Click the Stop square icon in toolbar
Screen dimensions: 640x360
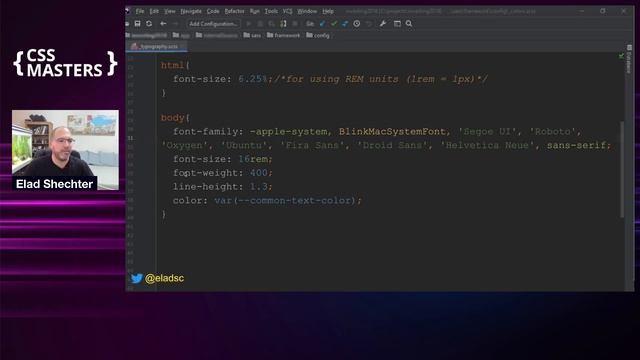295,24
